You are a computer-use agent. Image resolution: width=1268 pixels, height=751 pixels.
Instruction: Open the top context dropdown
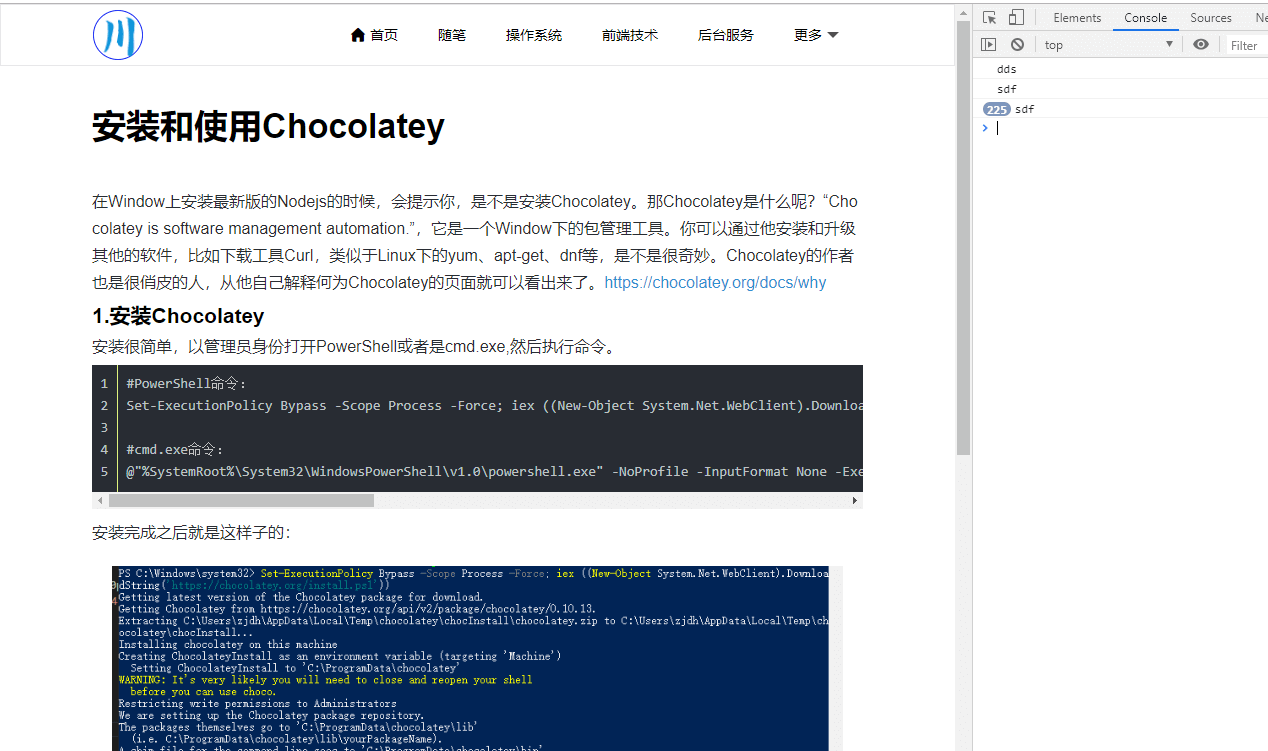[1108, 45]
